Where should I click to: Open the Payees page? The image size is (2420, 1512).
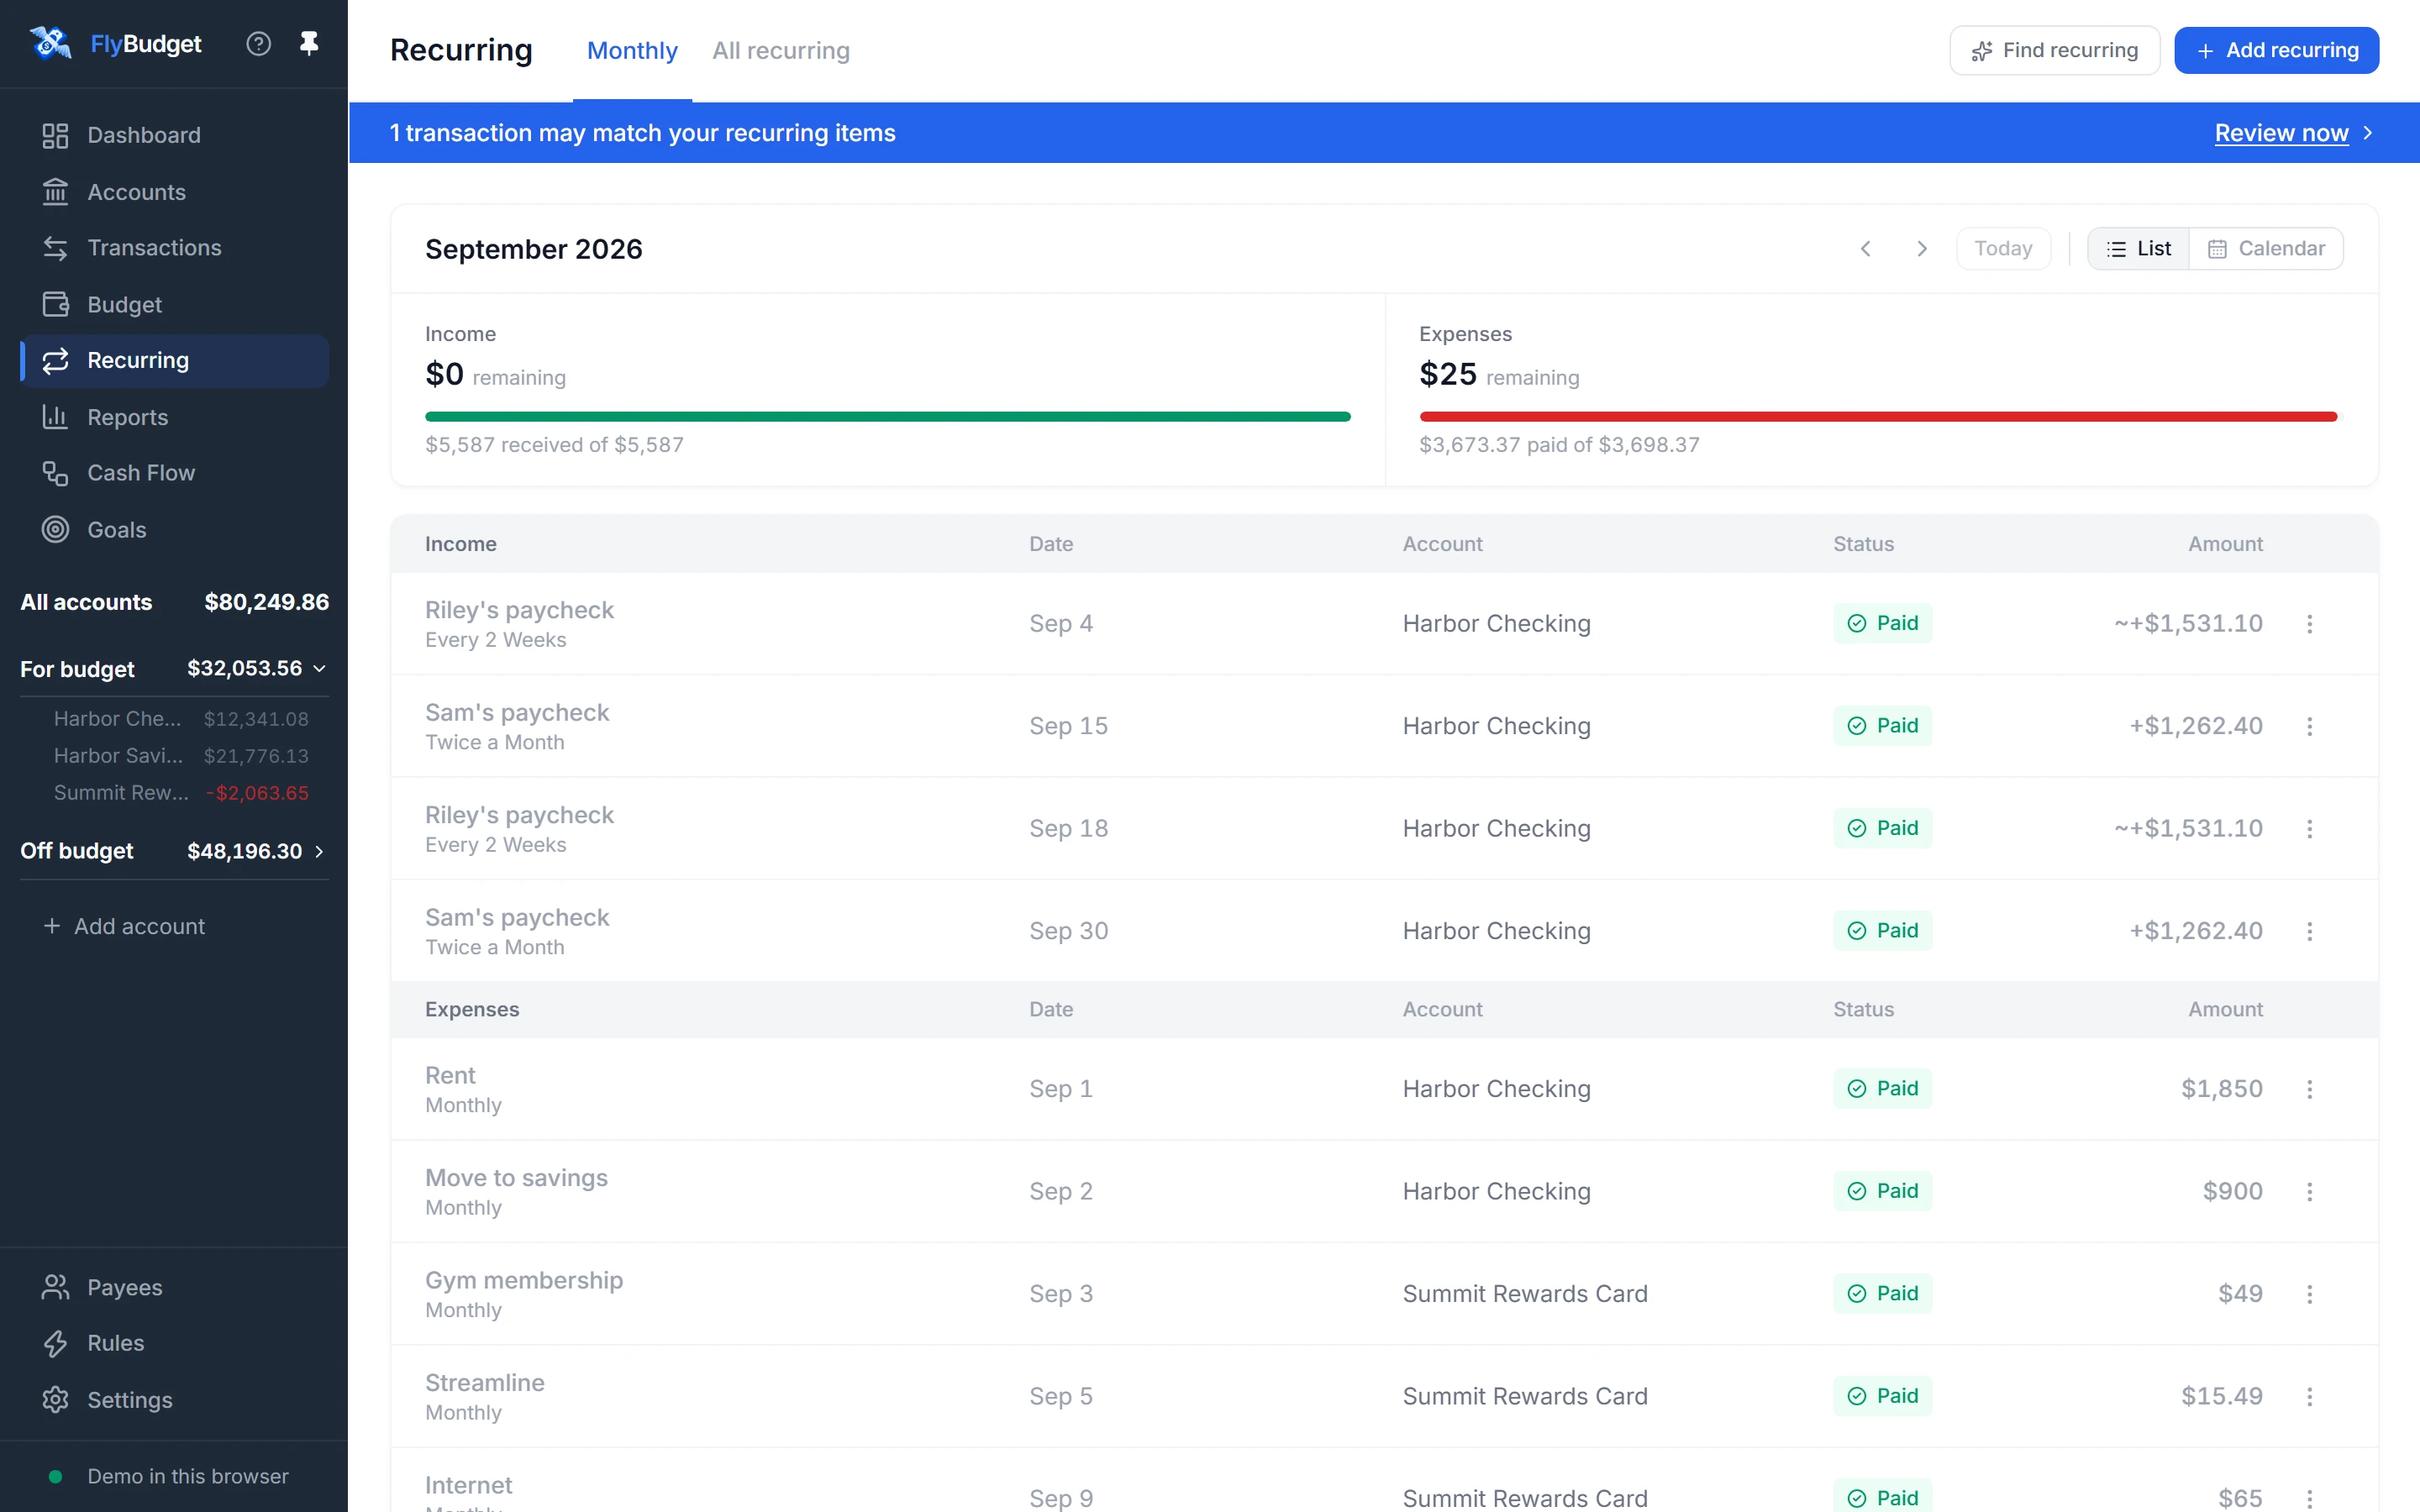(x=174, y=1287)
